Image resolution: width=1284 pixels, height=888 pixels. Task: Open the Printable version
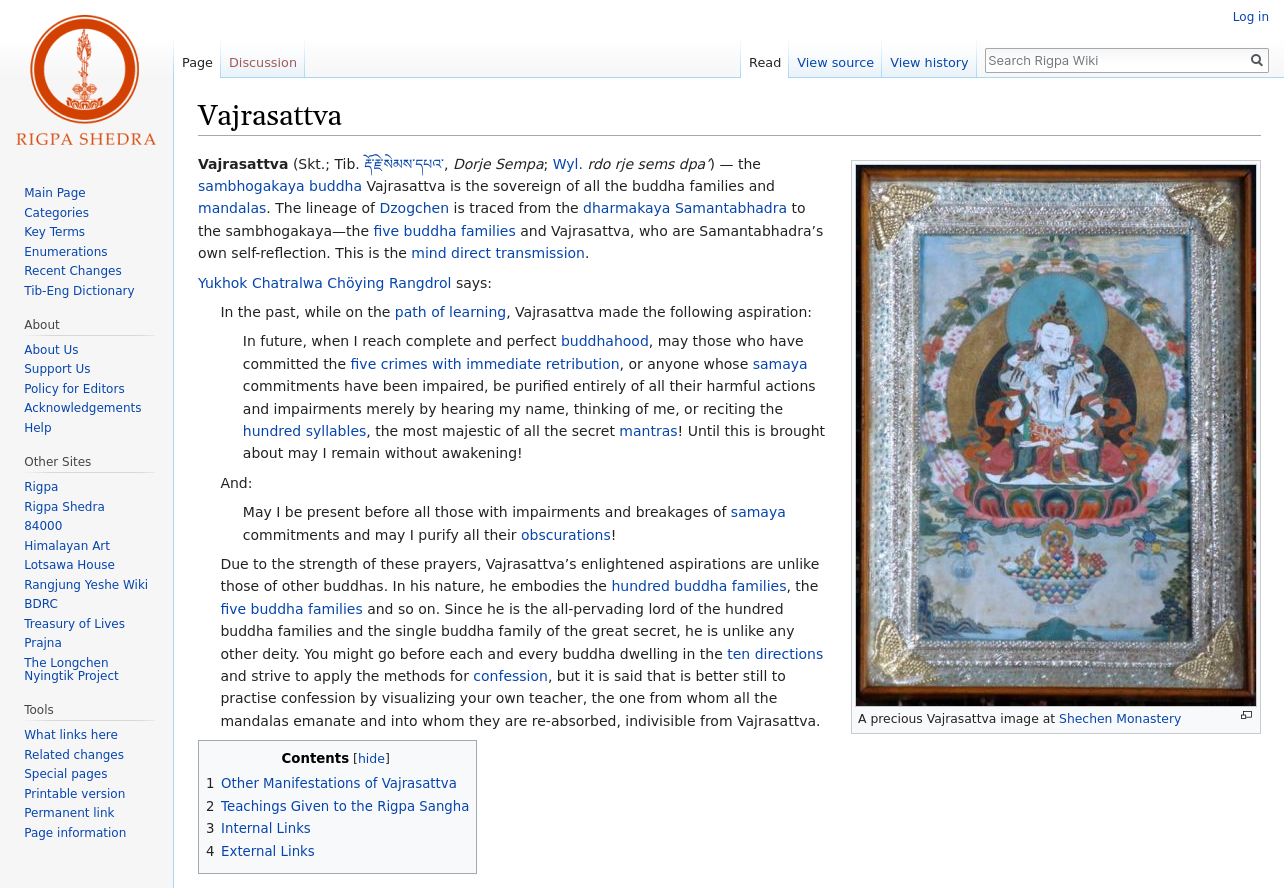click(75, 794)
